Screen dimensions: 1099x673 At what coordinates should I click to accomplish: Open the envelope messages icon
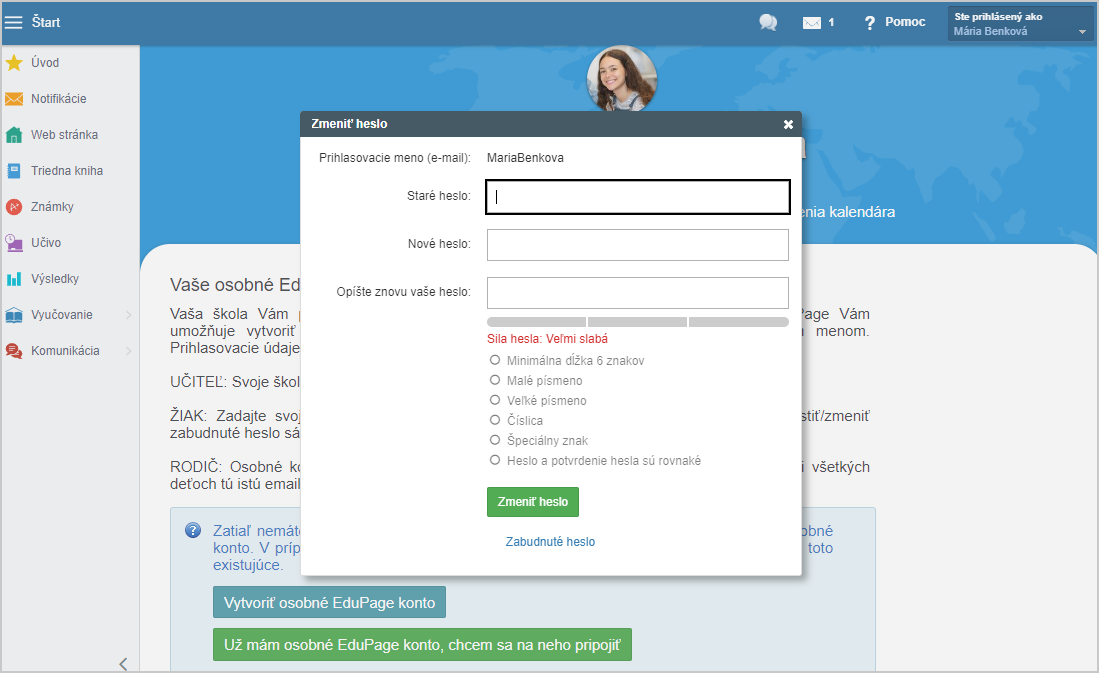pos(812,23)
